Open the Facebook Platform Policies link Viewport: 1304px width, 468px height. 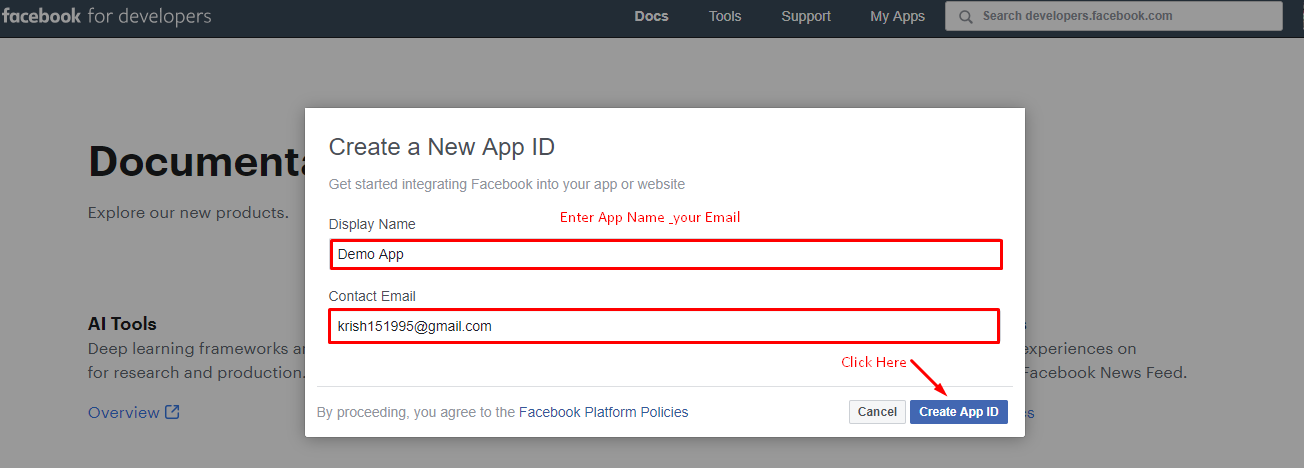603,412
